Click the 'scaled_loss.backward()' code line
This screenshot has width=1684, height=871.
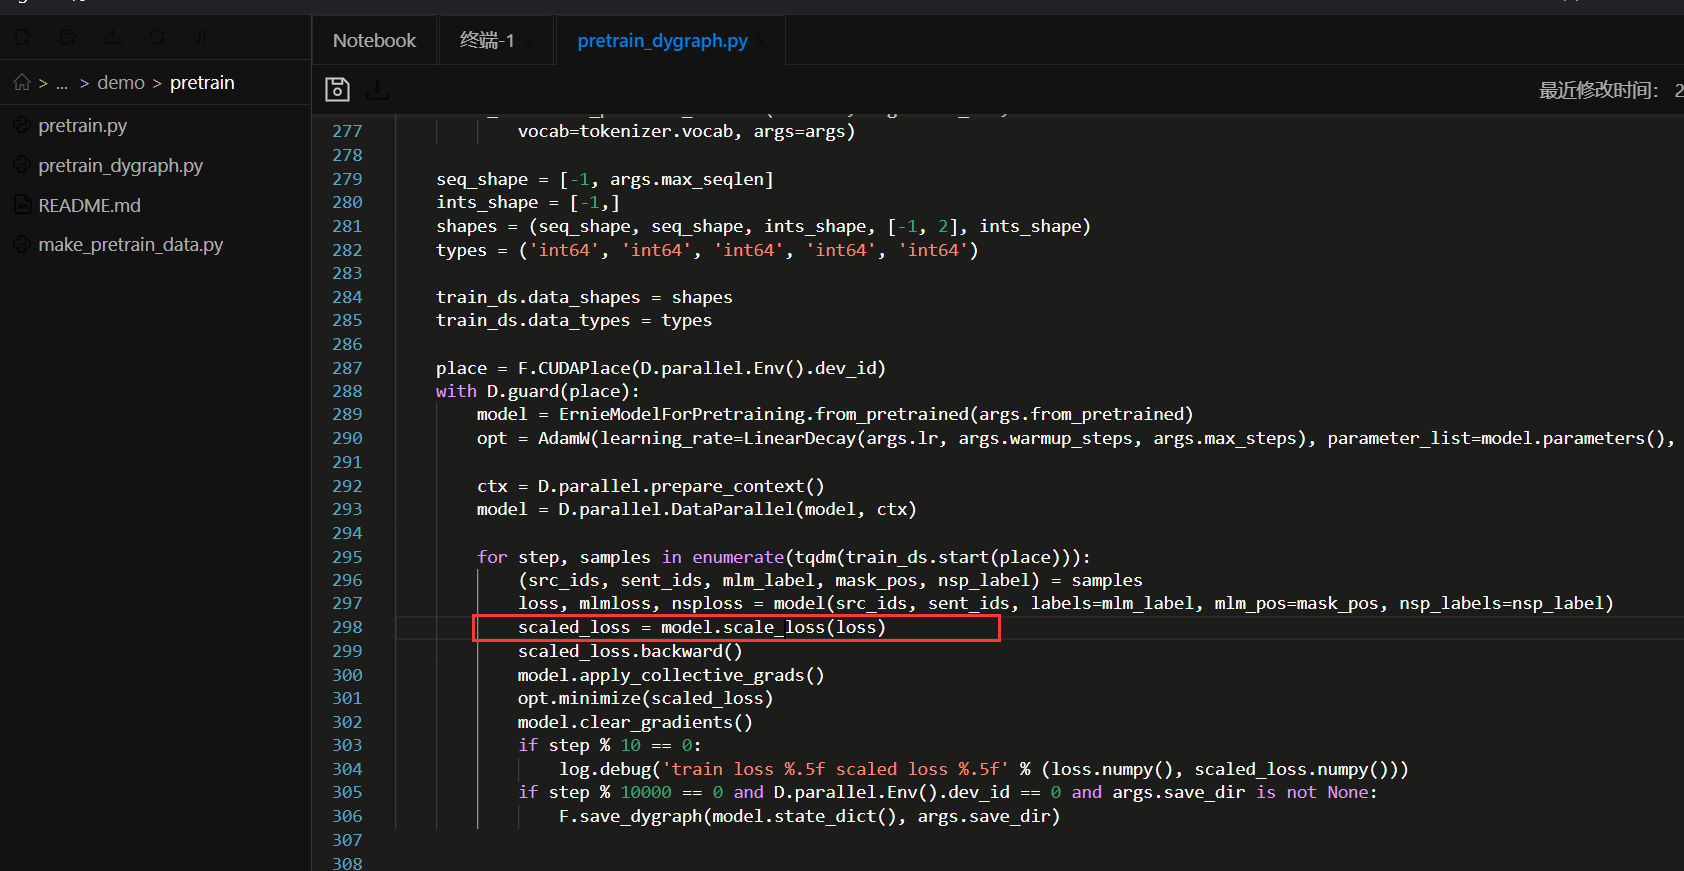pos(630,651)
